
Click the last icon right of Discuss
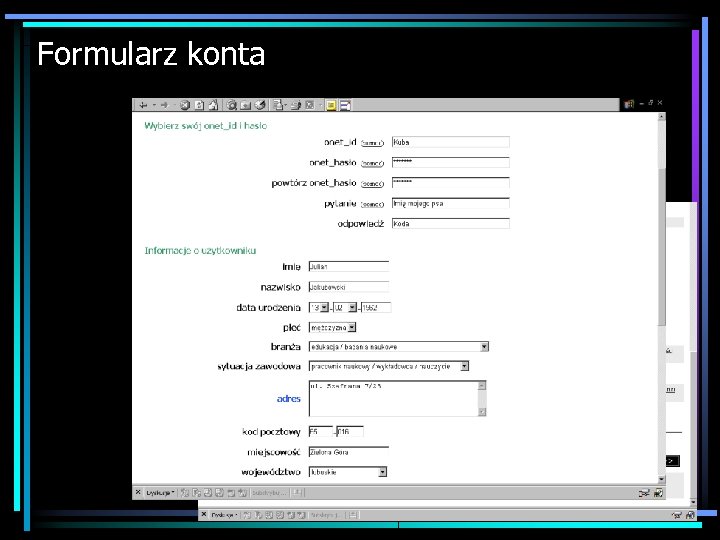point(345,106)
